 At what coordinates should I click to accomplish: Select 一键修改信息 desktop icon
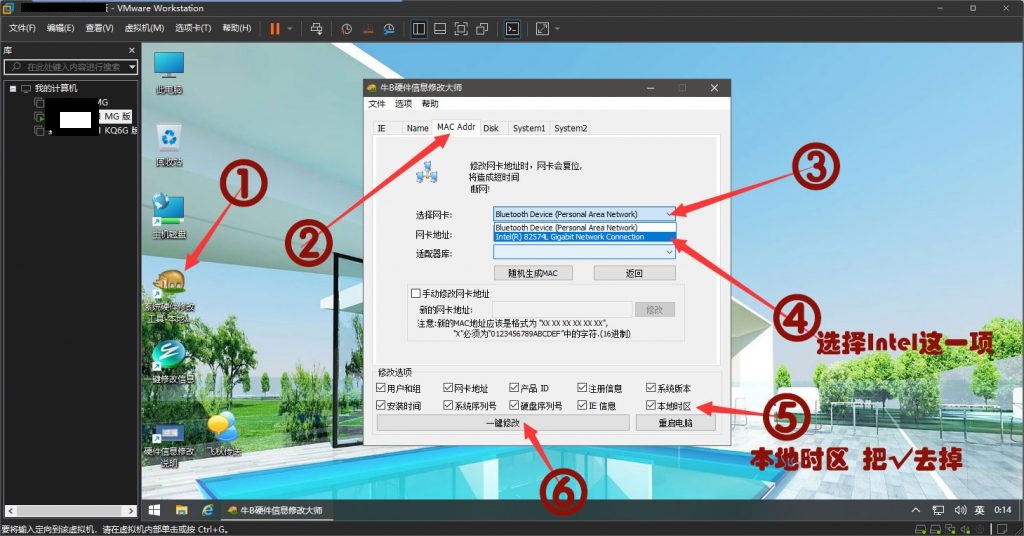coord(169,362)
